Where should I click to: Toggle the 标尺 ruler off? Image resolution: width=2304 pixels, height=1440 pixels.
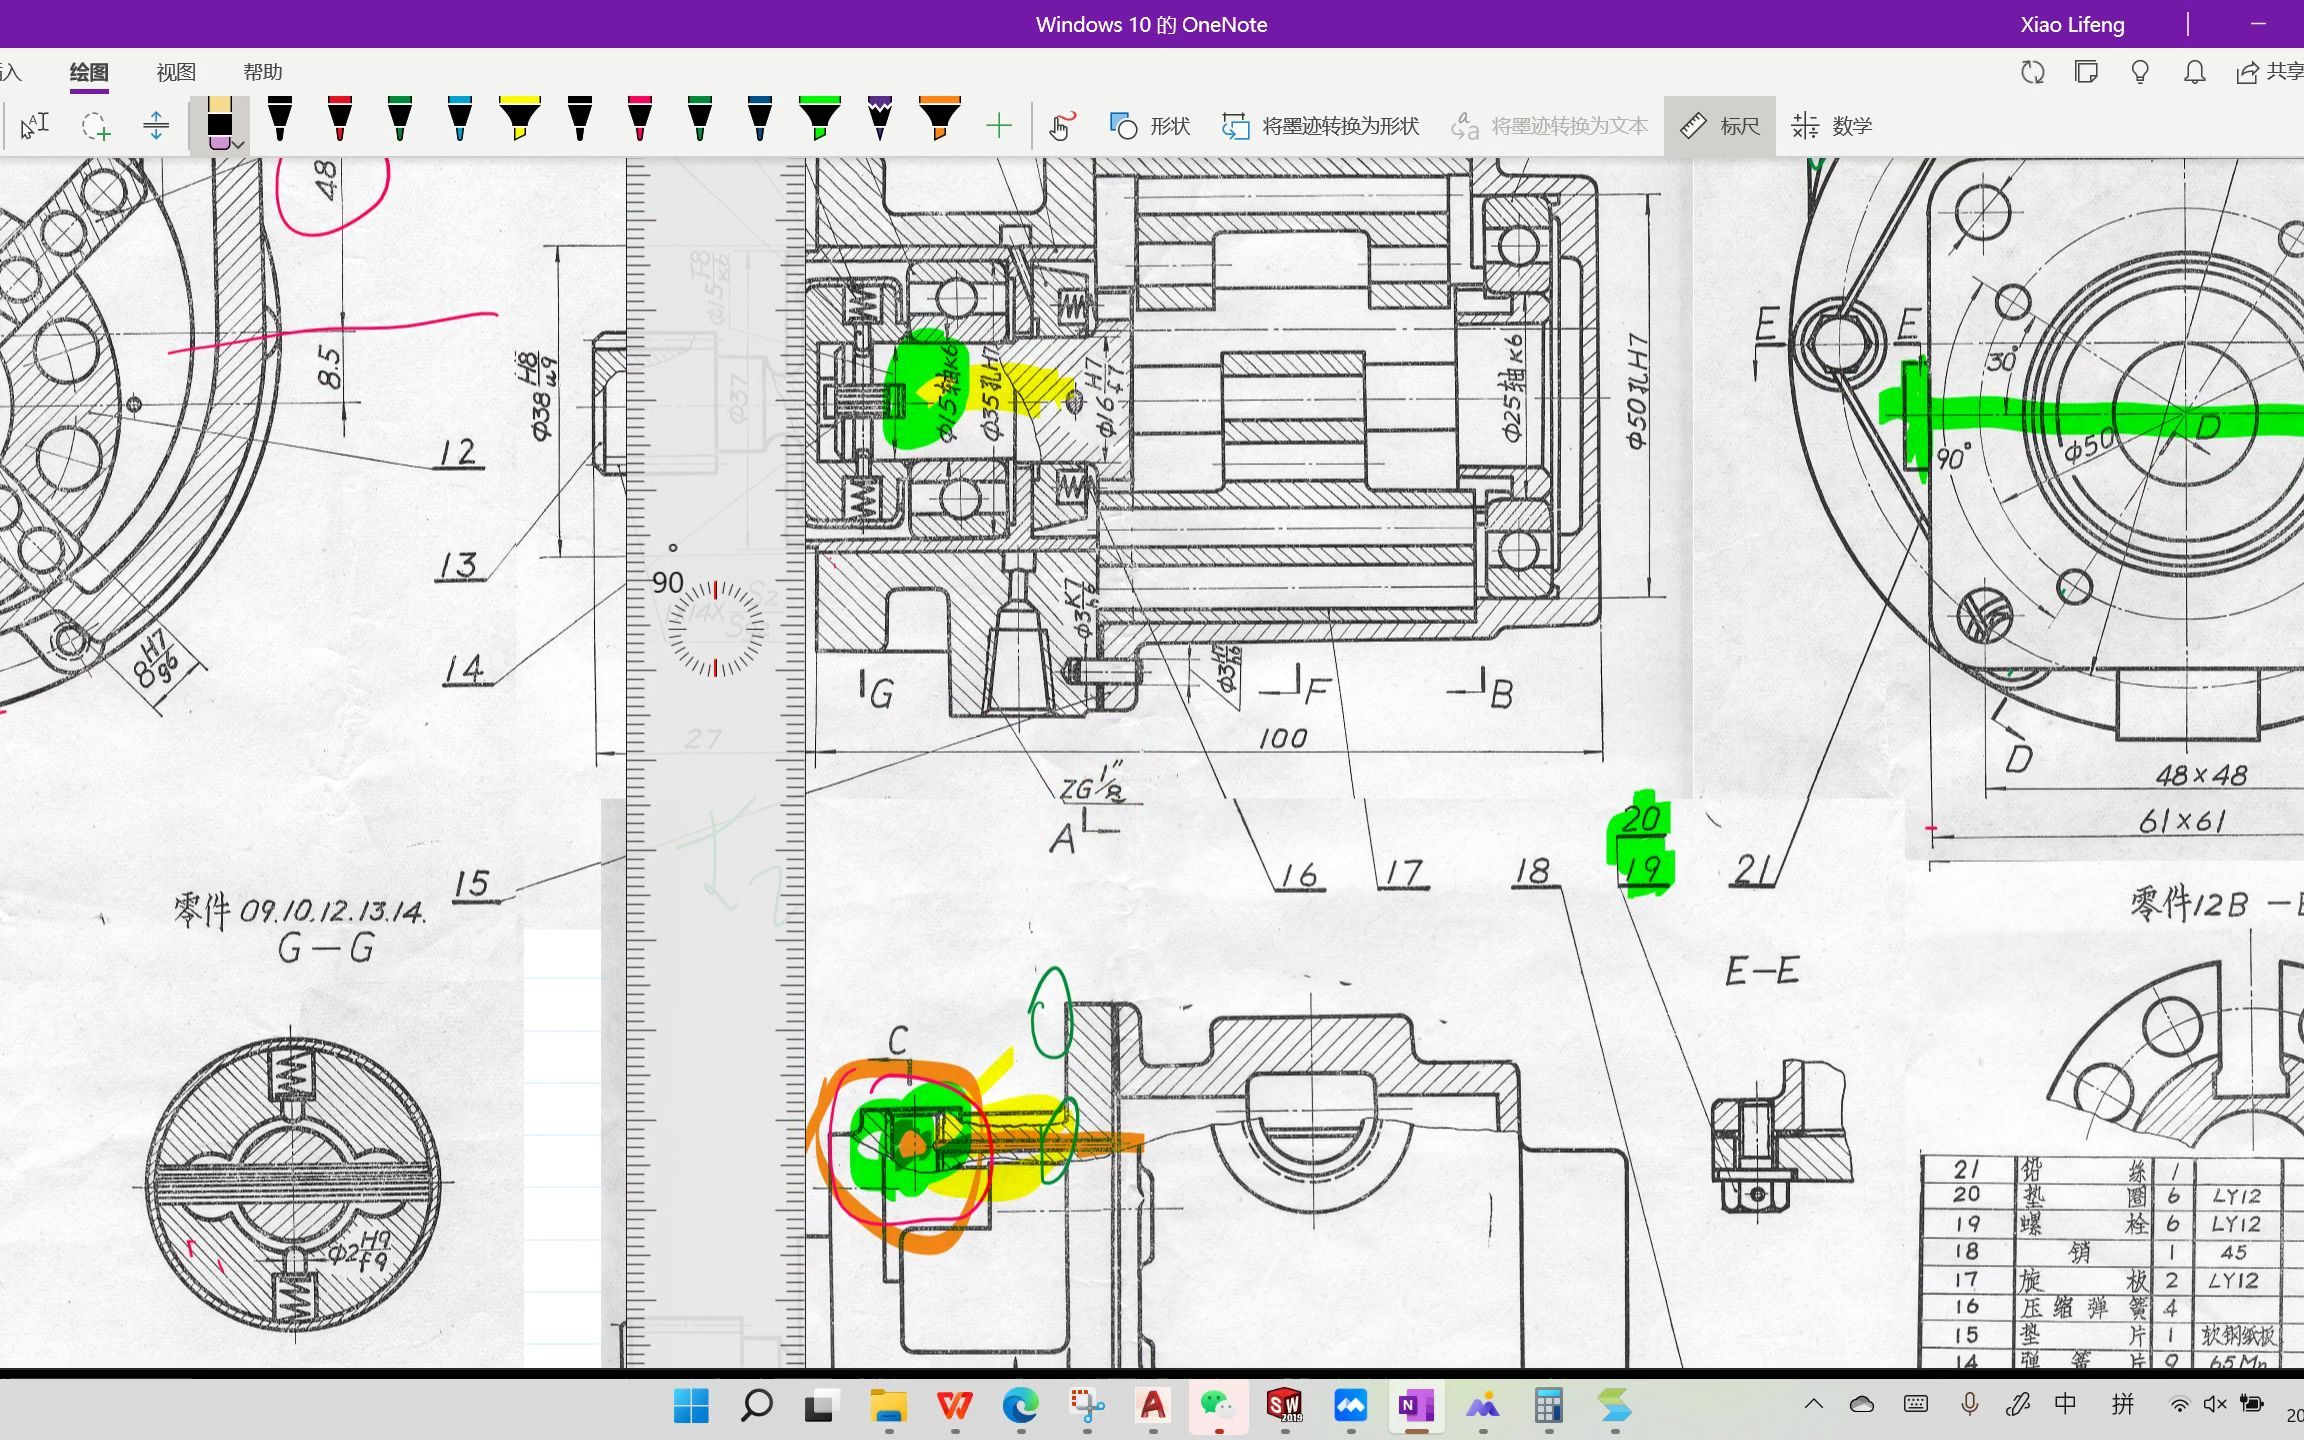pos(1720,126)
